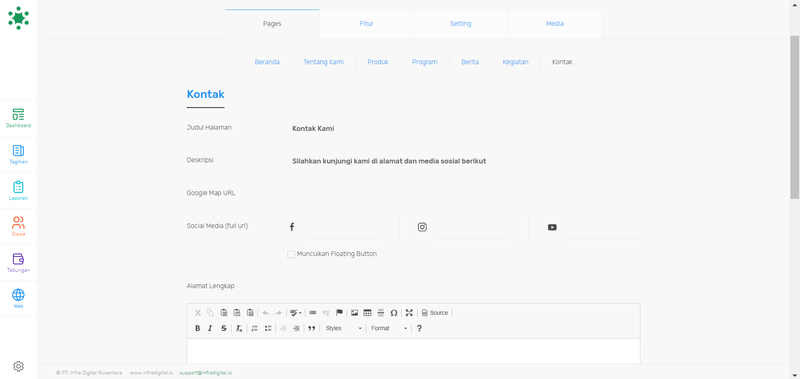Apply strikethrough formatting

click(223, 329)
